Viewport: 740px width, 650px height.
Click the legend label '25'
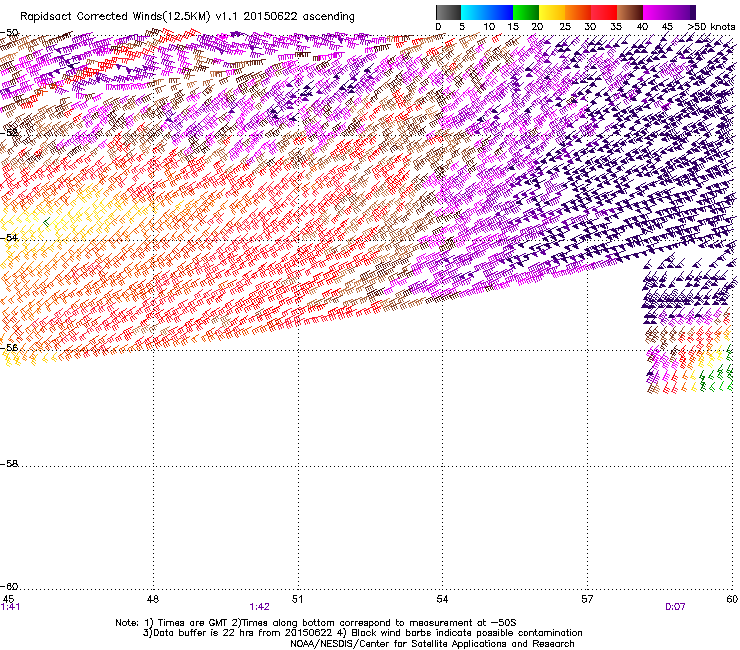click(x=565, y=27)
